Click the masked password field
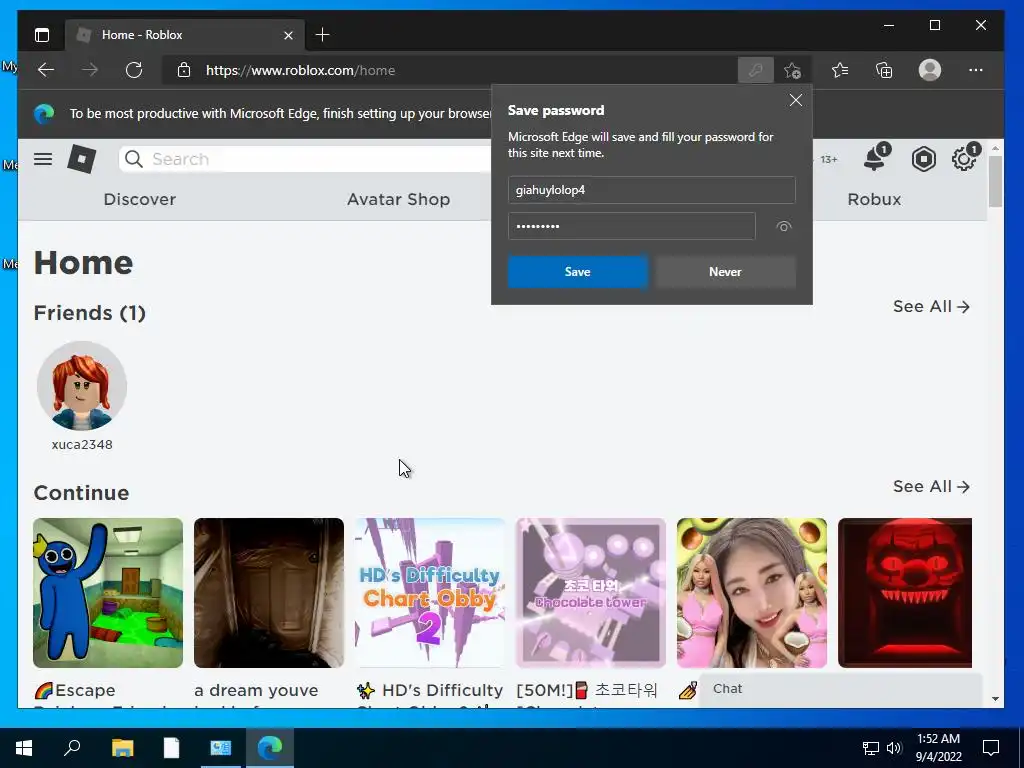The image size is (1024, 768). [x=632, y=226]
